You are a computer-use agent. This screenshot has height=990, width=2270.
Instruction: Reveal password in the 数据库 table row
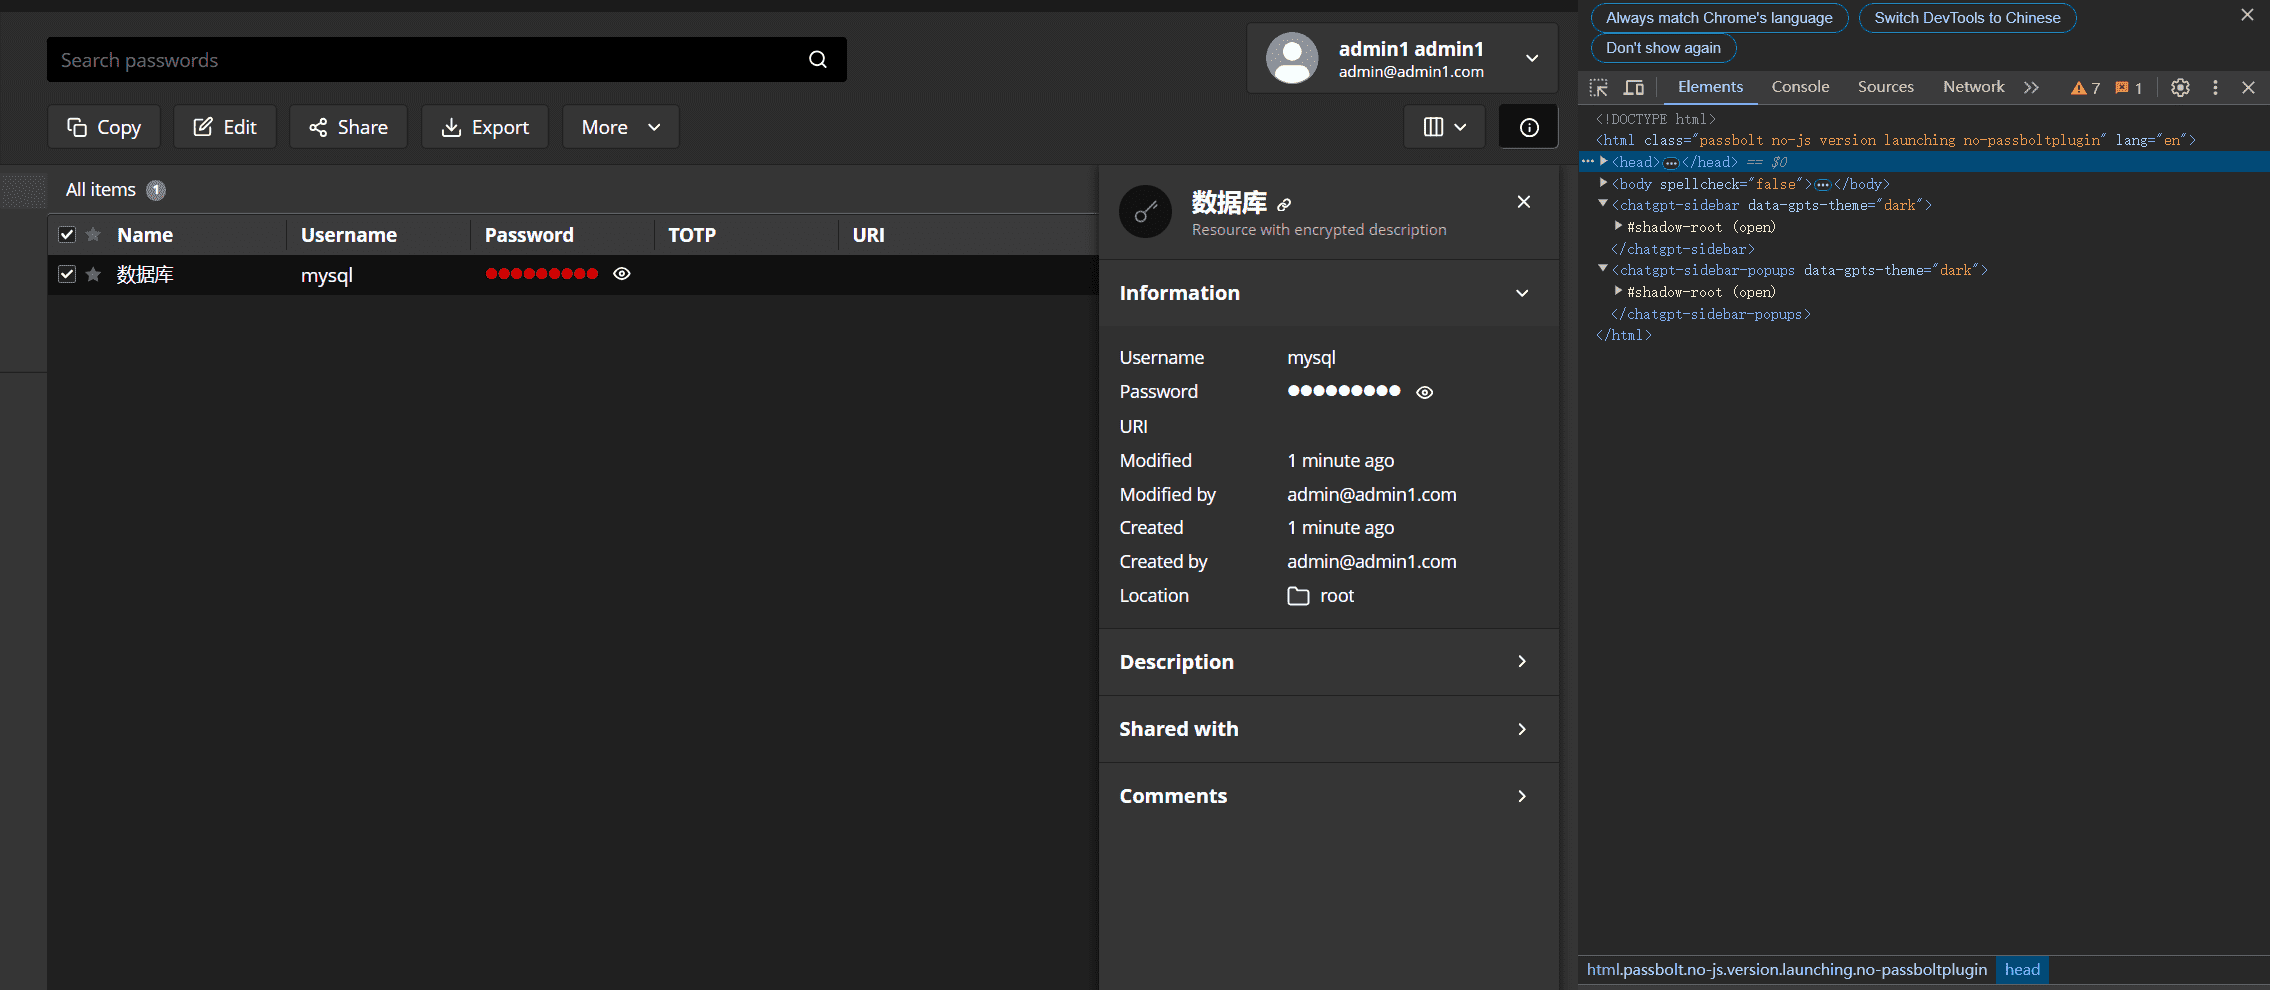coord(622,274)
